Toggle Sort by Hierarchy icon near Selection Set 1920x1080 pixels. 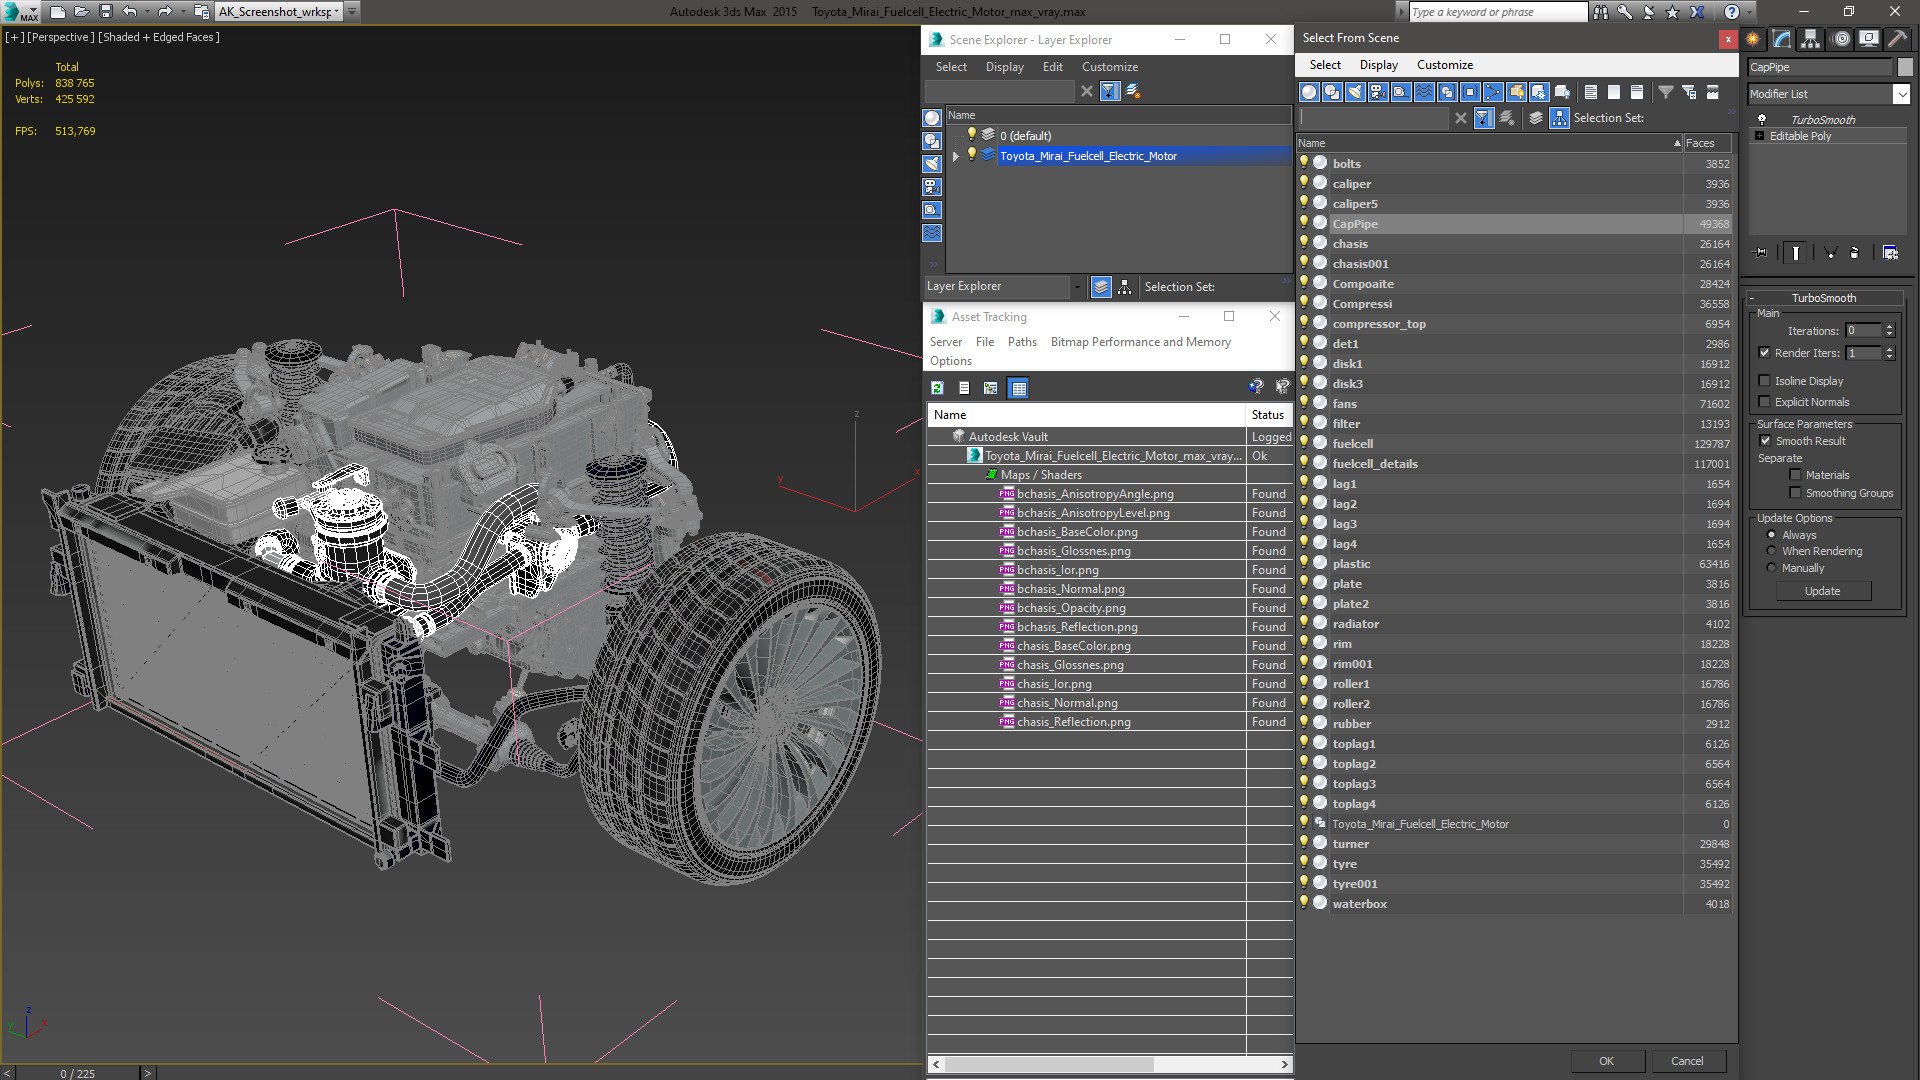[1559, 118]
